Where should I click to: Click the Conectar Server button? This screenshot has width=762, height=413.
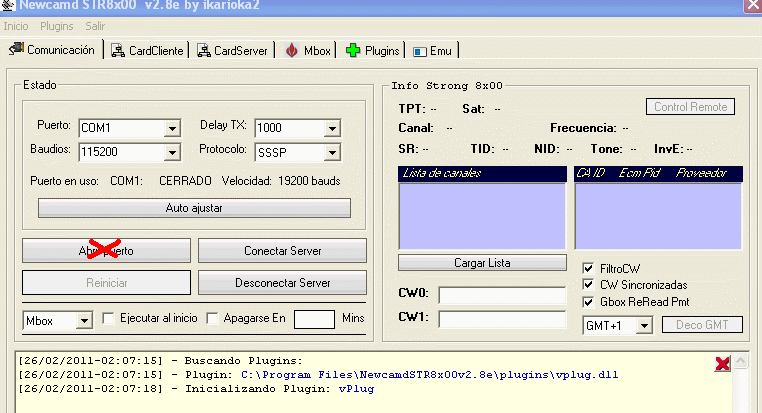click(282, 251)
